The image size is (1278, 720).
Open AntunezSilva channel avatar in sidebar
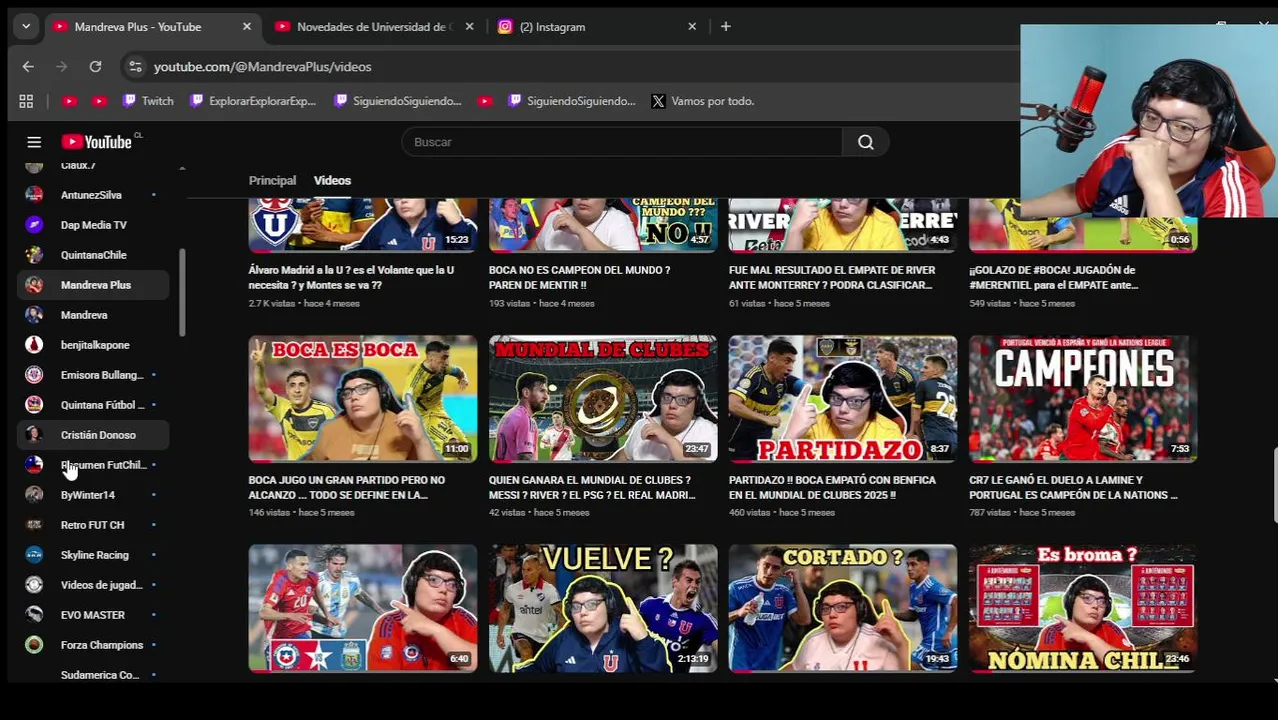coord(34,195)
